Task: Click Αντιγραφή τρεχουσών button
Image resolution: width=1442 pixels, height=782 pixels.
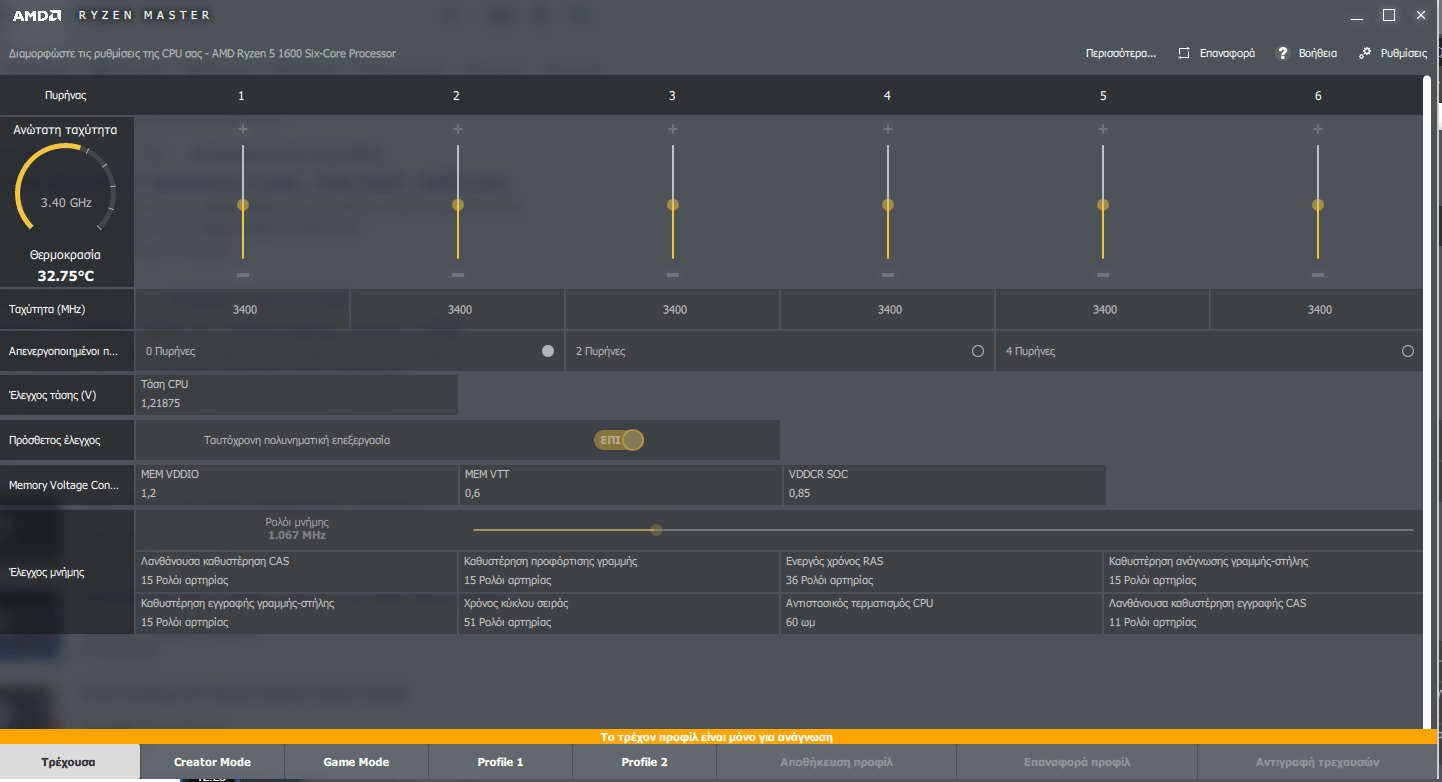Action: coord(1317,762)
